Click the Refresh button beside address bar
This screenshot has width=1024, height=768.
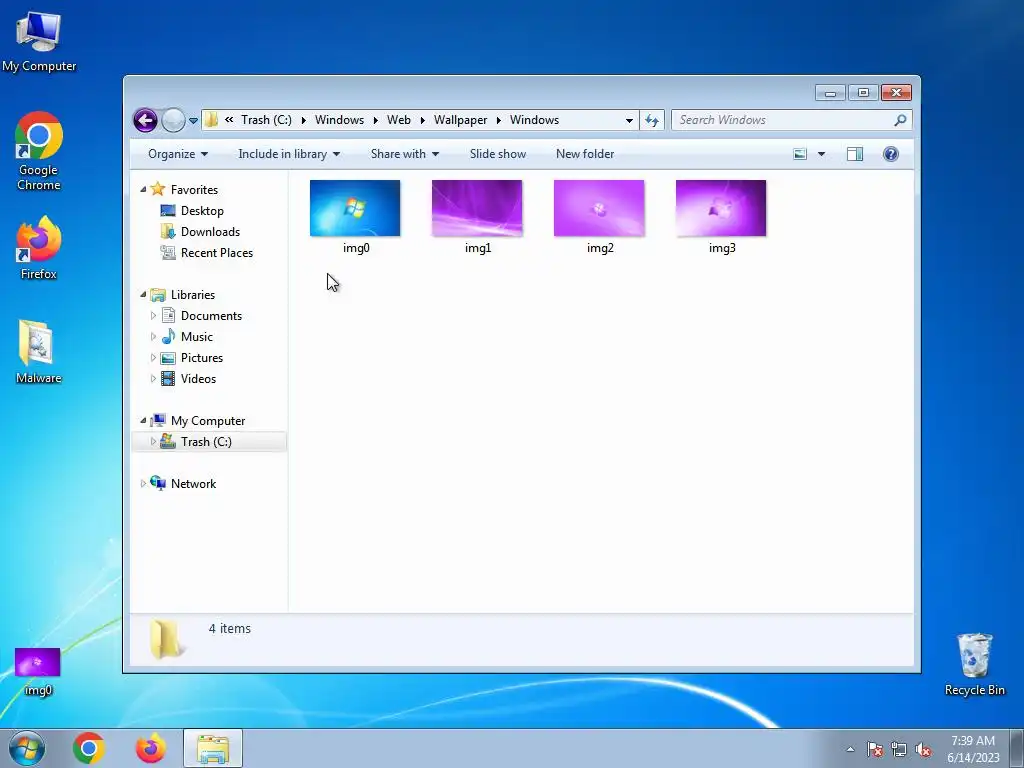pyautogui.click(x=652, y=120)
